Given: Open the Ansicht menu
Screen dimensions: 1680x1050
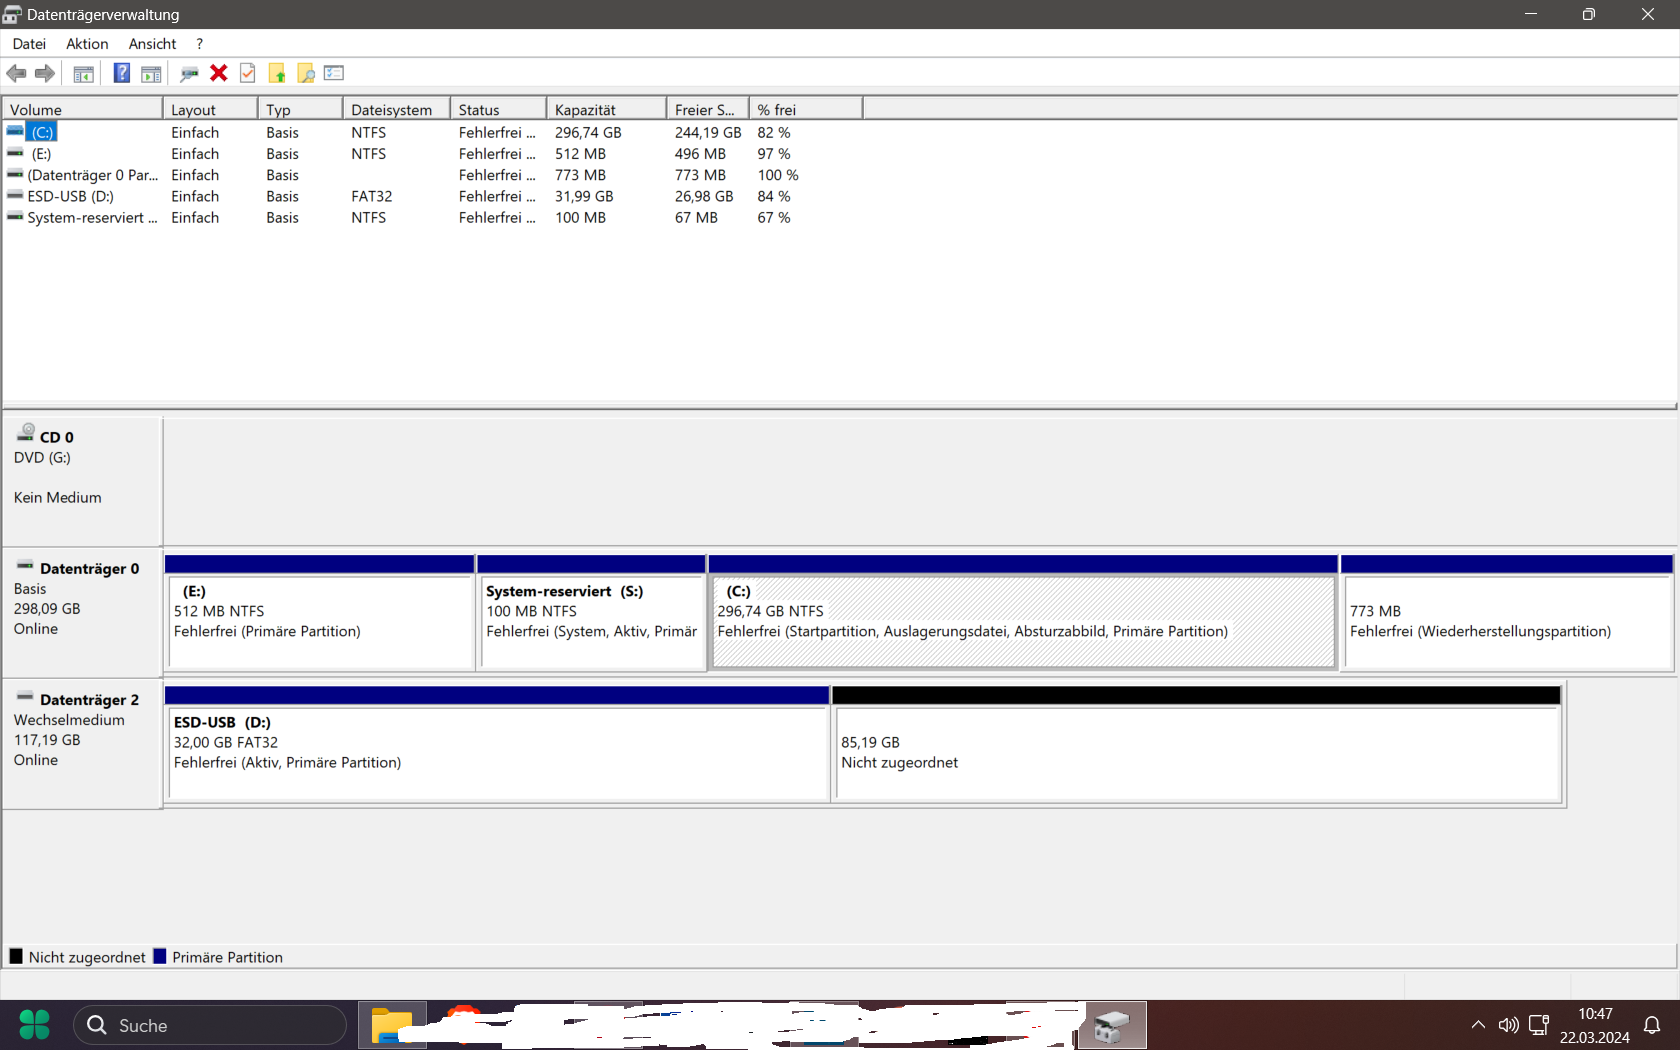Looking at the screenshot, I should (x=152, y=44).
